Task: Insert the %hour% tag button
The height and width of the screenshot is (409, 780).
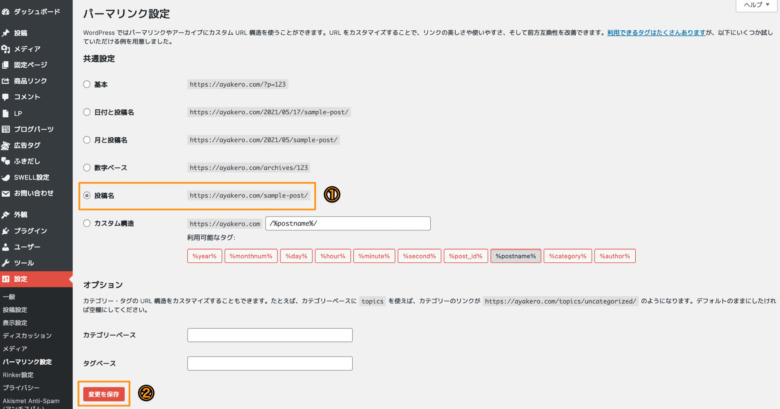Action: click(333, 256)
